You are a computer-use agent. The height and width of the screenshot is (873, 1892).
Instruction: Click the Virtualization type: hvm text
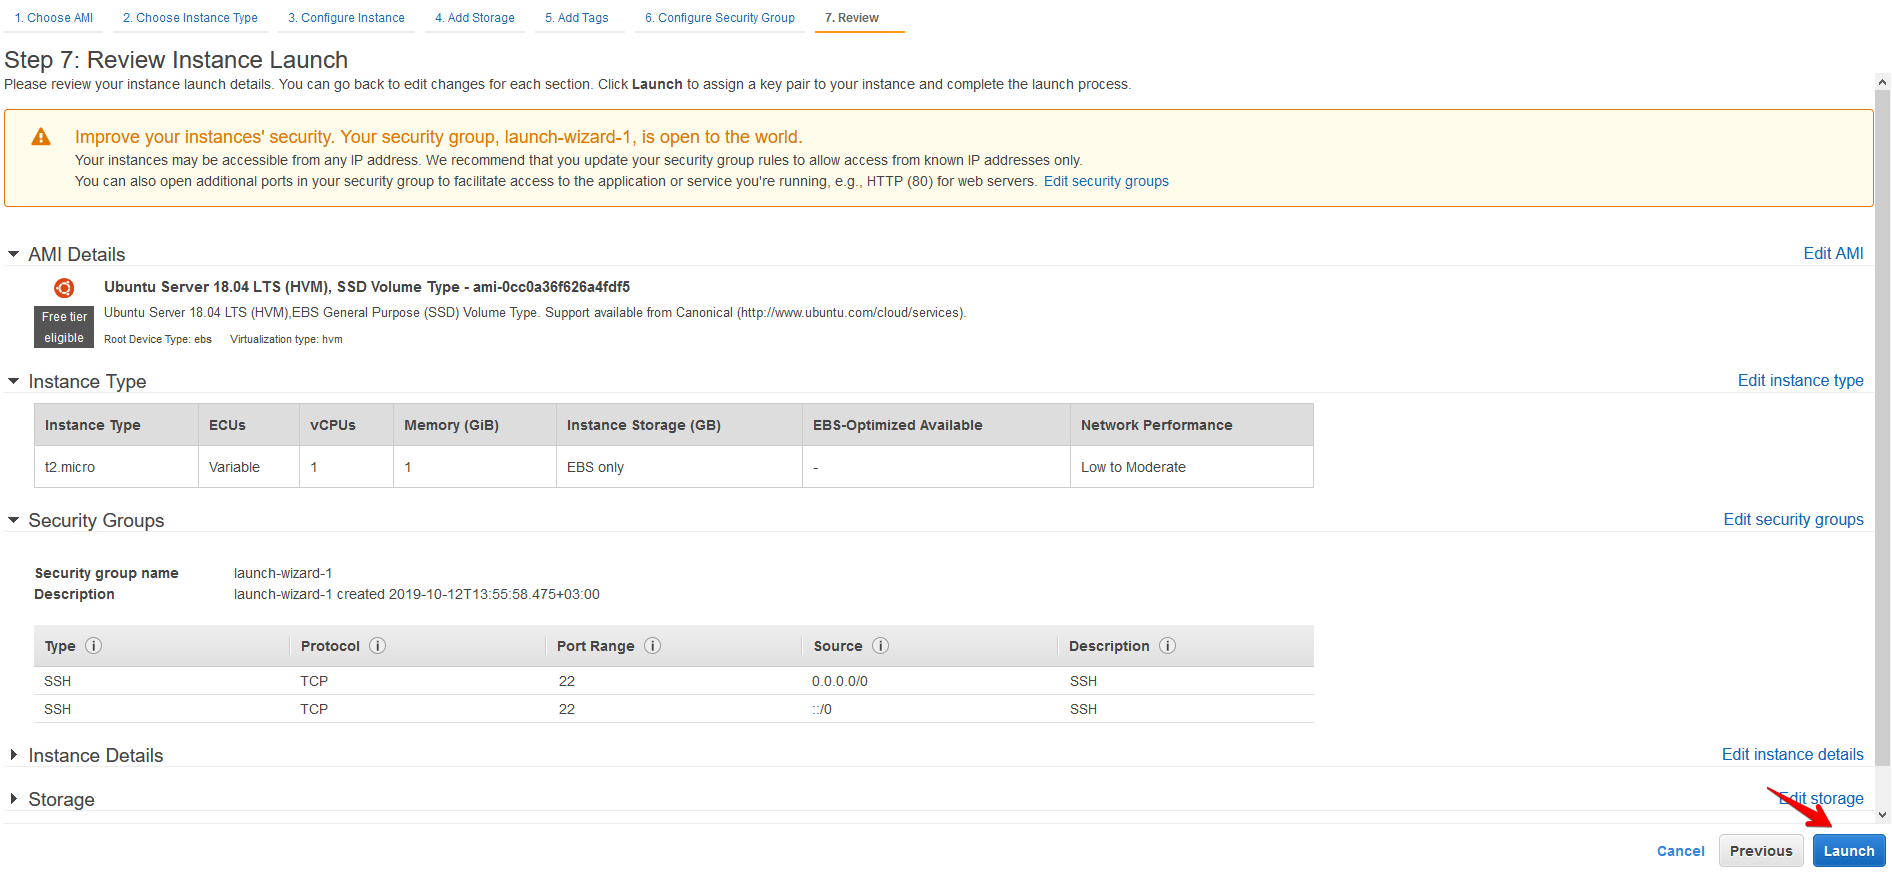pyautogui.click(x=286, y=339)
